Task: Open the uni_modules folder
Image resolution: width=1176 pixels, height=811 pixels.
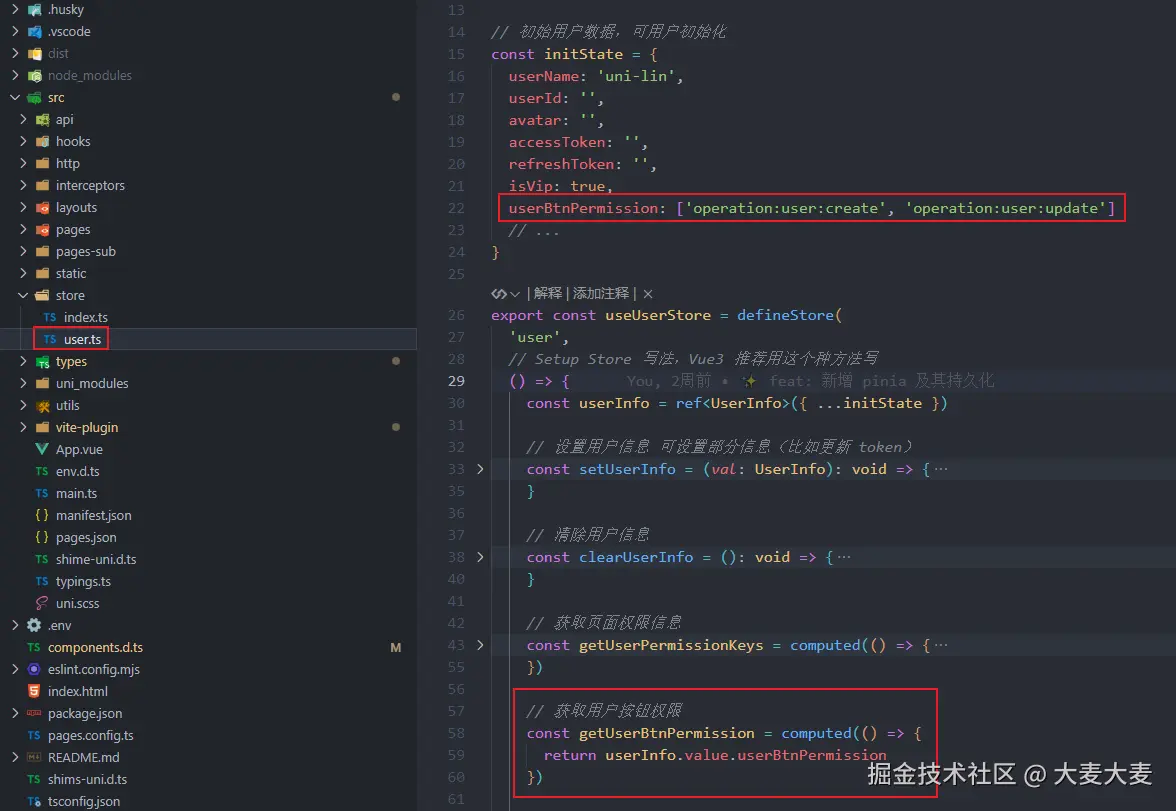Action: [x=92, y=383]
